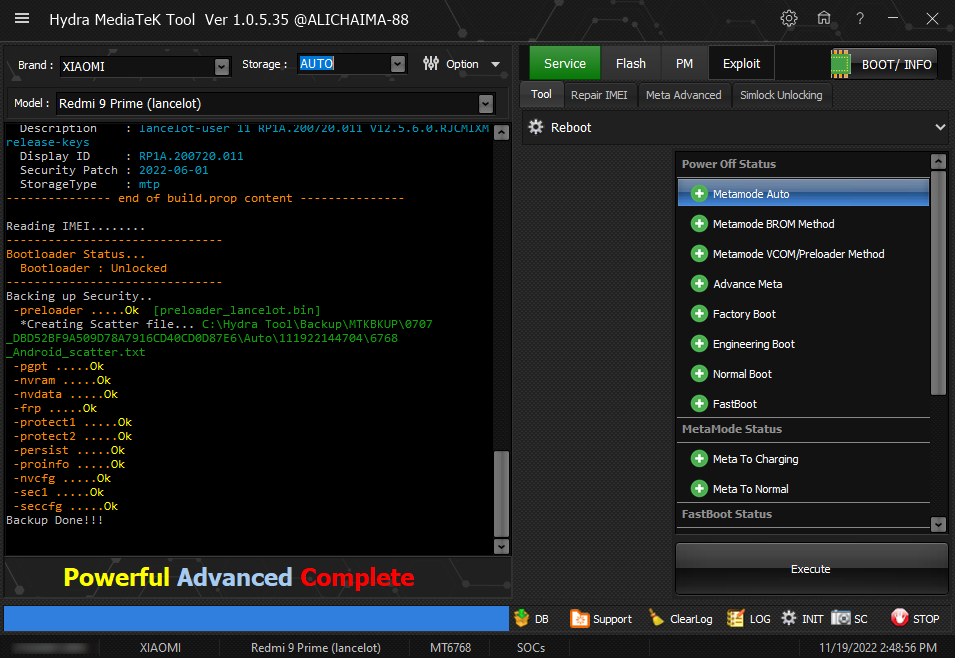Click the green plus beside Engineering Boot
Image resolution: width=955 pixels, height=658 pixels.
pyautogui.click(x=699, y=344)
